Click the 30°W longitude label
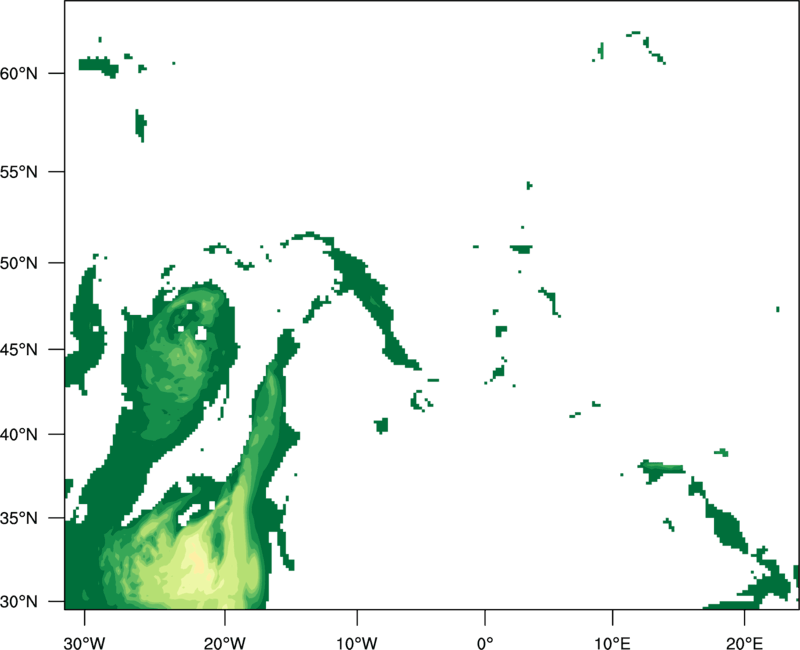Viewport: 800px width, 650px height. (85, 643)
